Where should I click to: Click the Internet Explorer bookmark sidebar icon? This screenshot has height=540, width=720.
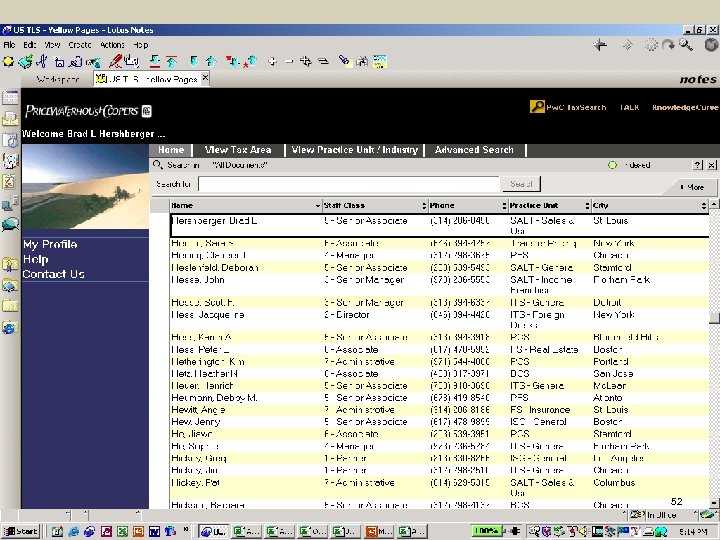point(9,327)
